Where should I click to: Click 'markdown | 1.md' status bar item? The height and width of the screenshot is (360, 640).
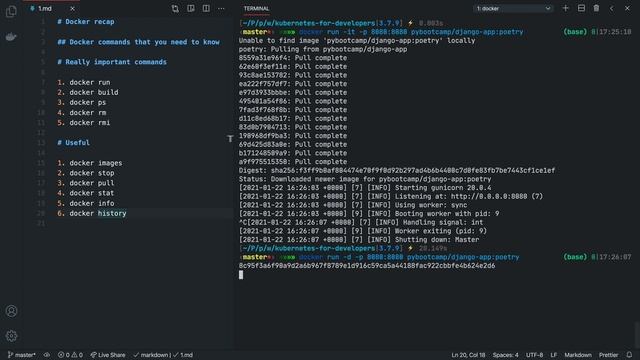click(x=163, y=355)
